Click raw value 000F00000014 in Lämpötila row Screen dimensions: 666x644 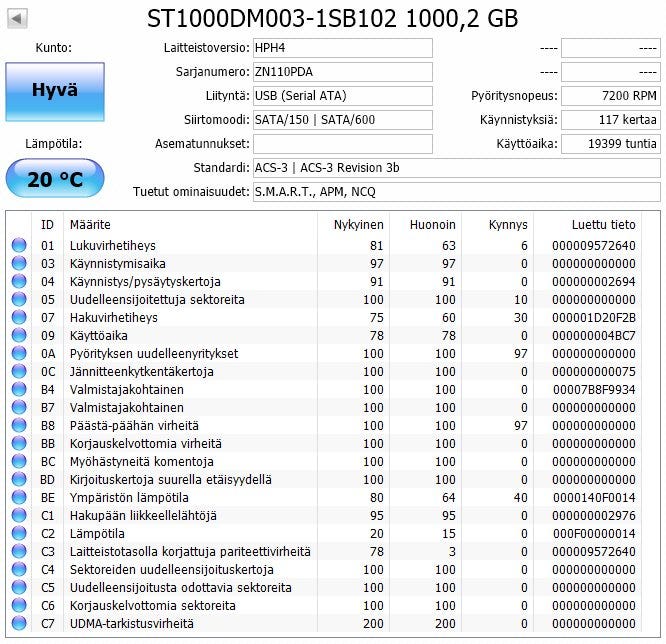point(594,534)
